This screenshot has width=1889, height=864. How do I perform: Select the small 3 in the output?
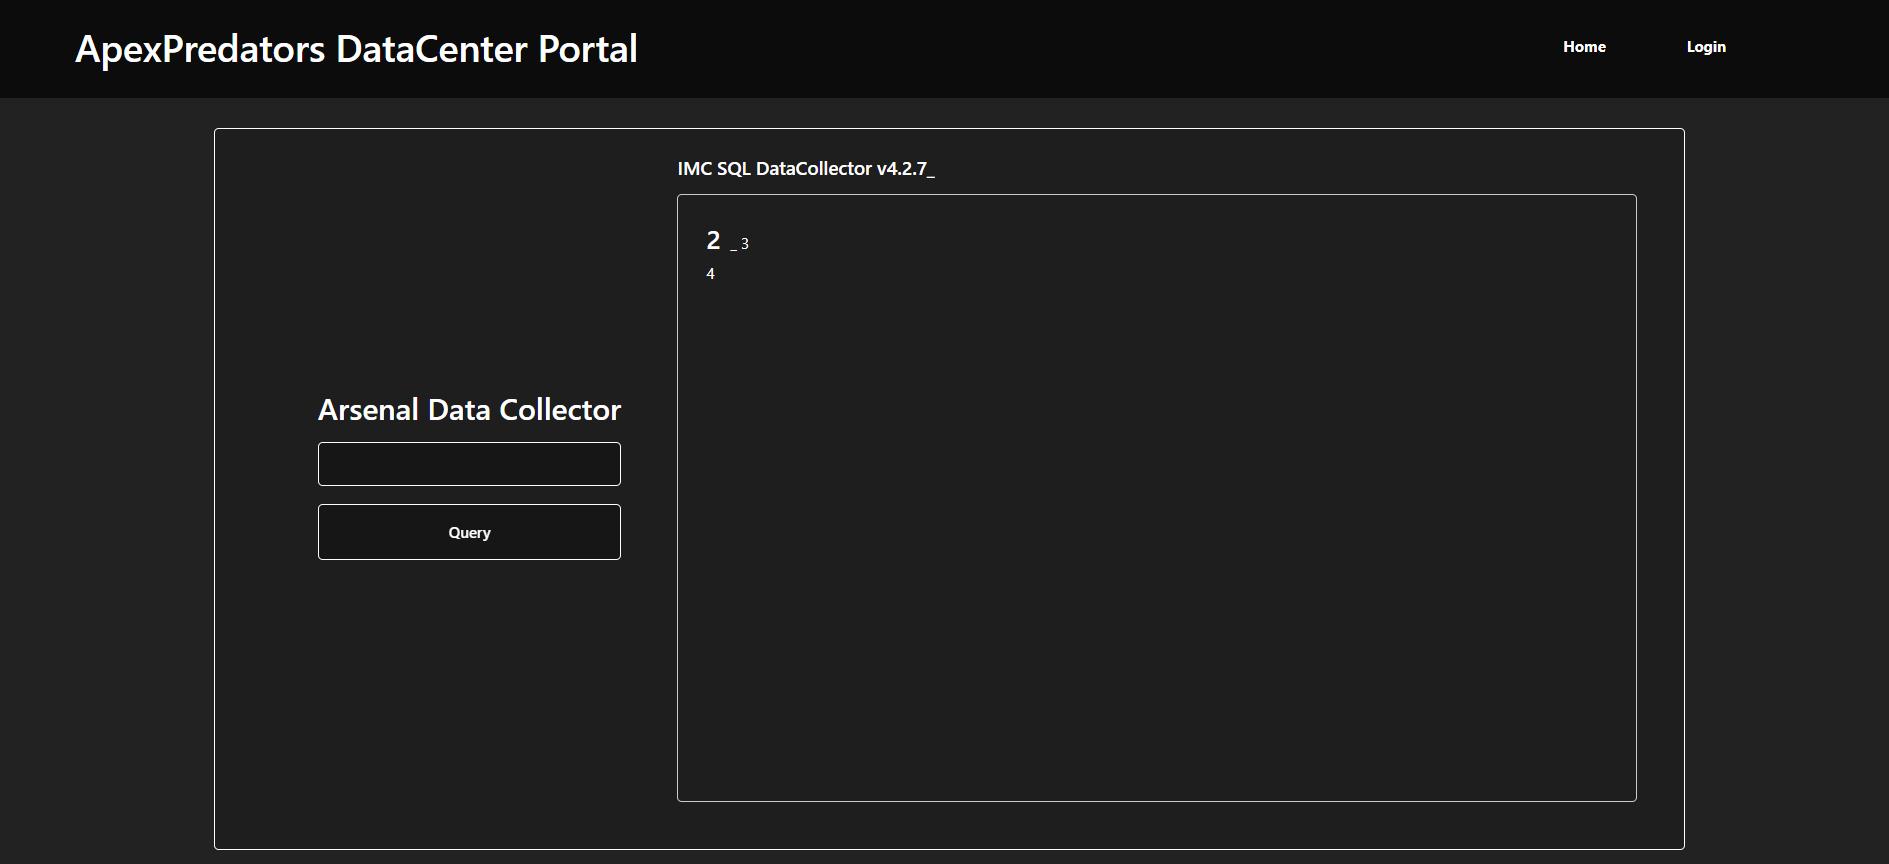point(745,244)
